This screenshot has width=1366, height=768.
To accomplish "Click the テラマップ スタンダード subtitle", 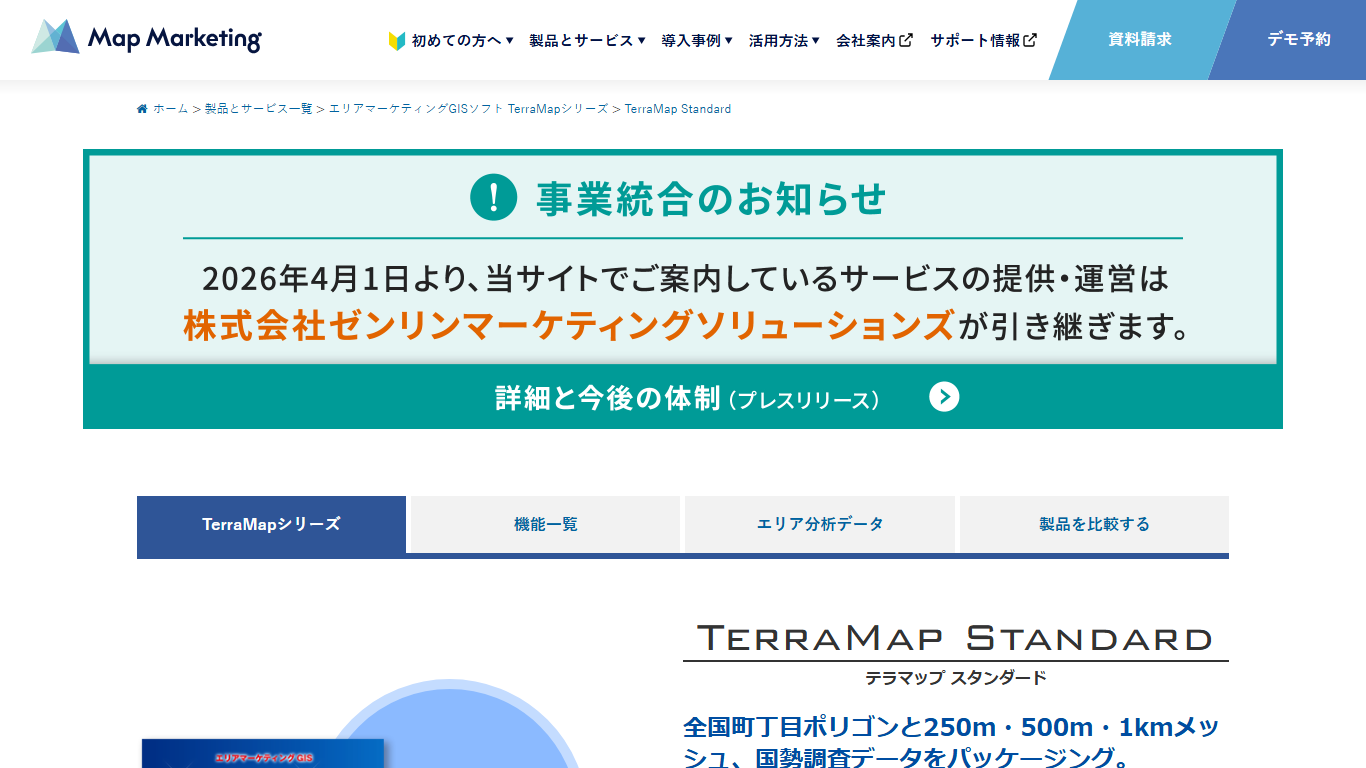I will [956, 678].
